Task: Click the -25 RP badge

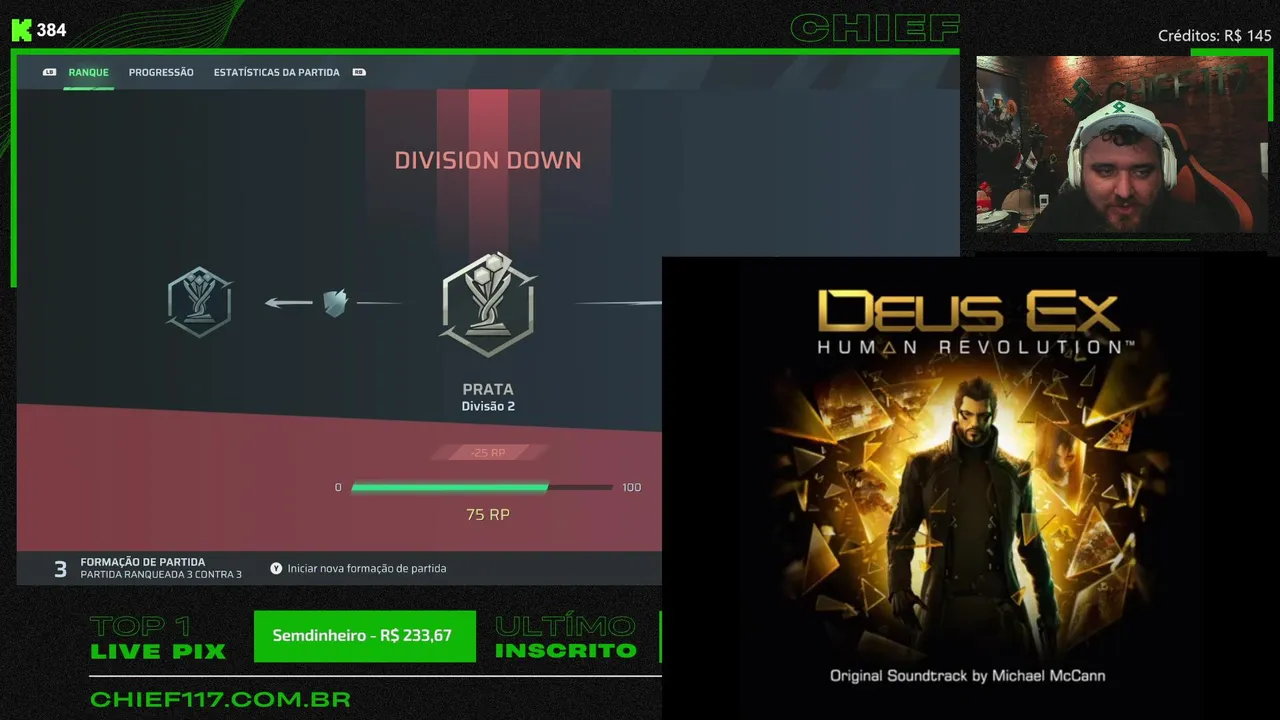Action: point(488,453)
